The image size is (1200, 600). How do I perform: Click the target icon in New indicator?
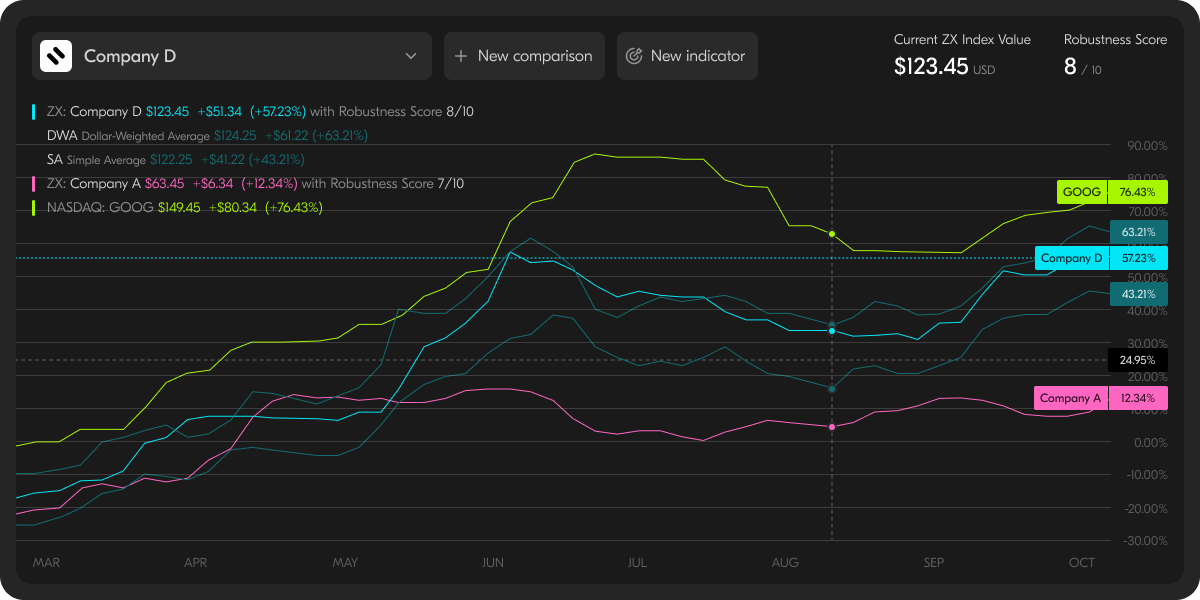coord(633,56)
